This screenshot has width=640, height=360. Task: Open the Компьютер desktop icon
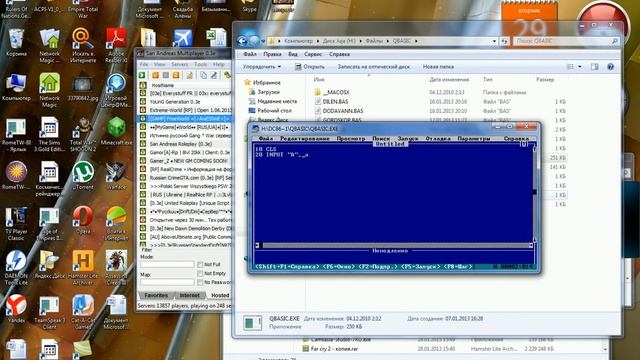click(16, 87)
